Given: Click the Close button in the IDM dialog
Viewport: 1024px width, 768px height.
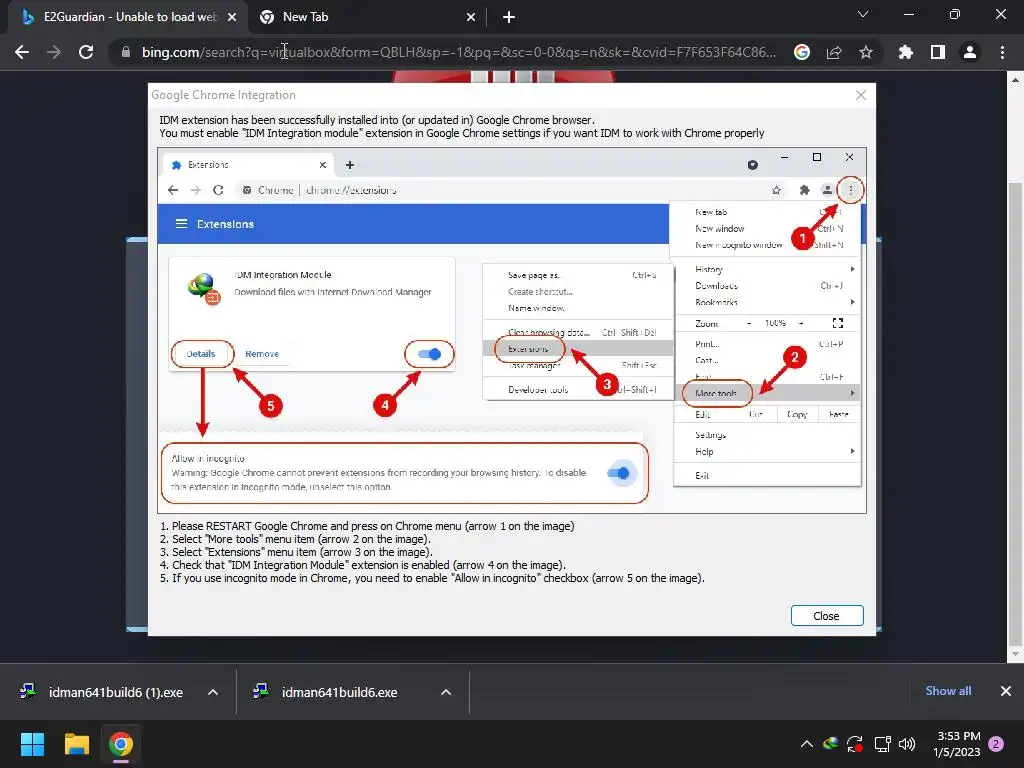Looking at the screenshot, I should [827, 616].
